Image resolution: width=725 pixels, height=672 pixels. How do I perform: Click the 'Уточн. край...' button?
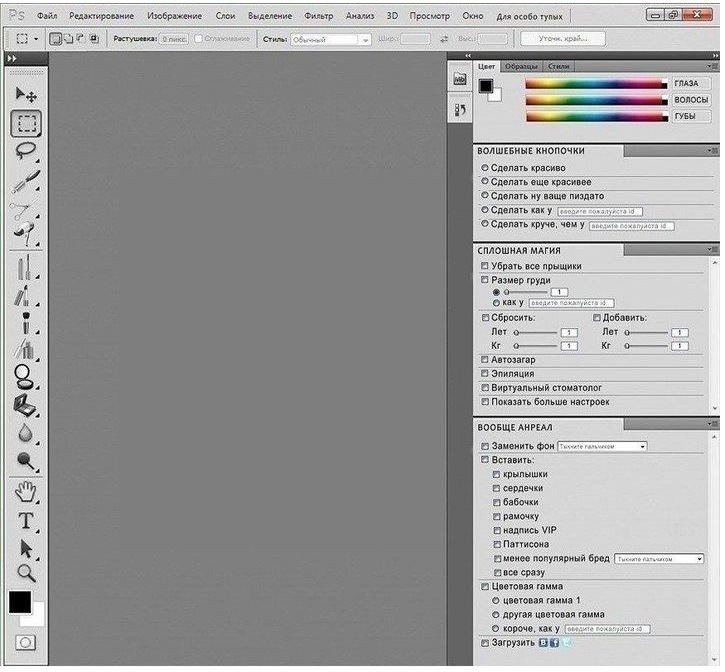tap(562, 39)
